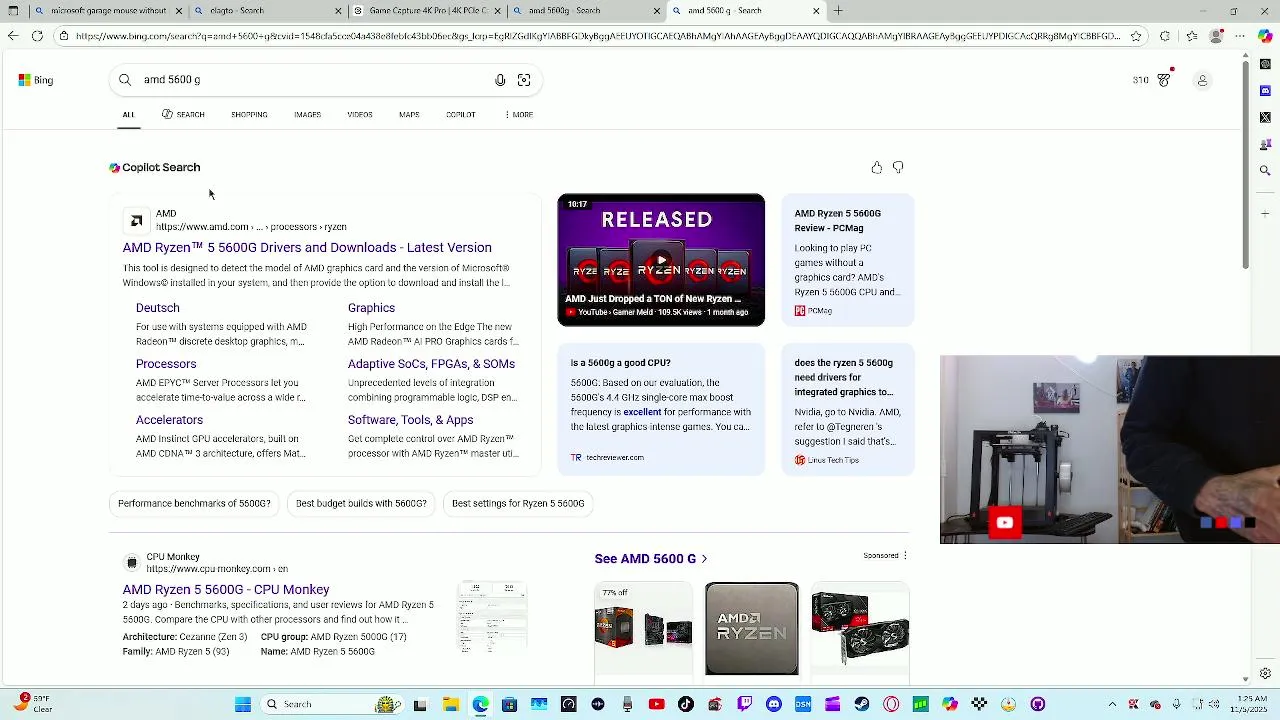Image resolution: width=1280 pixels, height=720 pixels.
Task: Open AMD Ryzen 5 5600G - CPU Monkey result
Action: (x=226, y=590)
